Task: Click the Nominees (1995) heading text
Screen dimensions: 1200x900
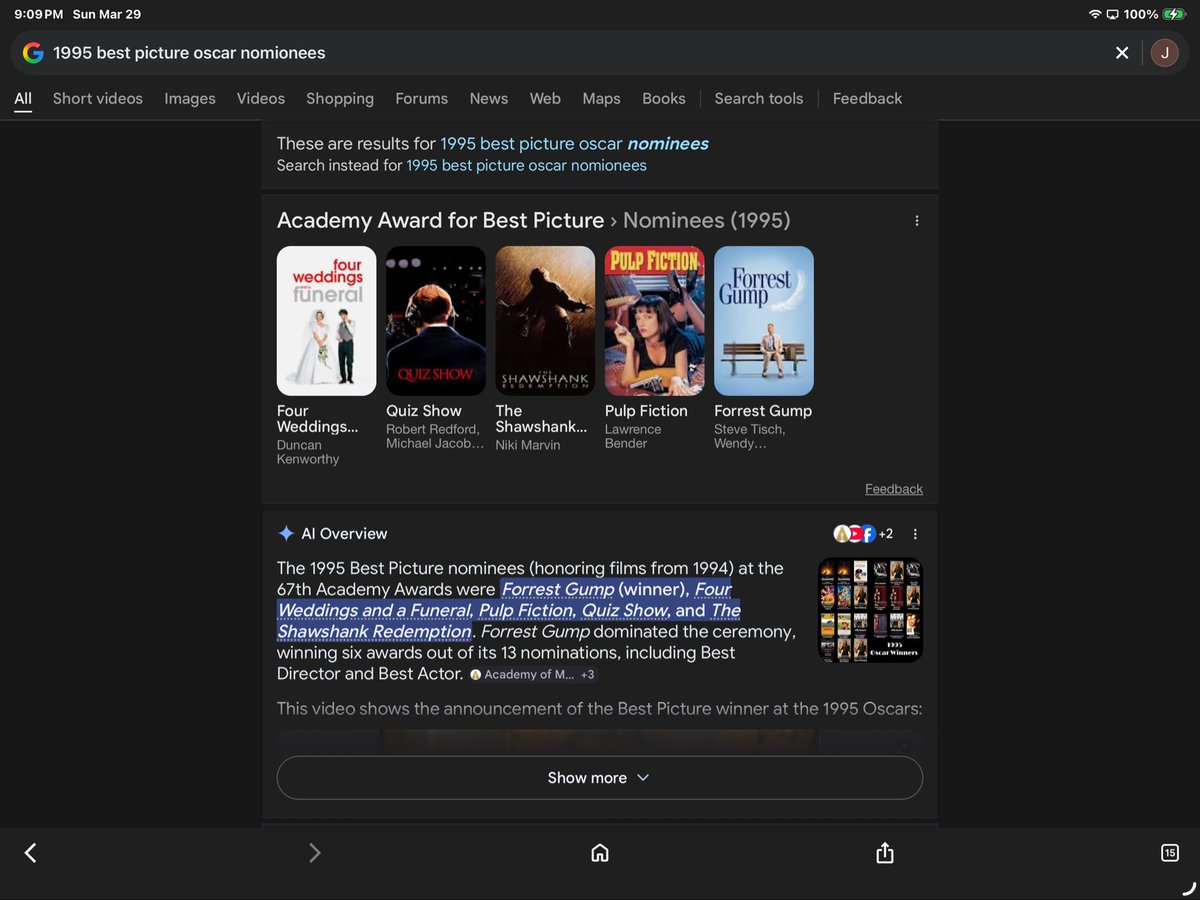Action: [x=707, y=221]
